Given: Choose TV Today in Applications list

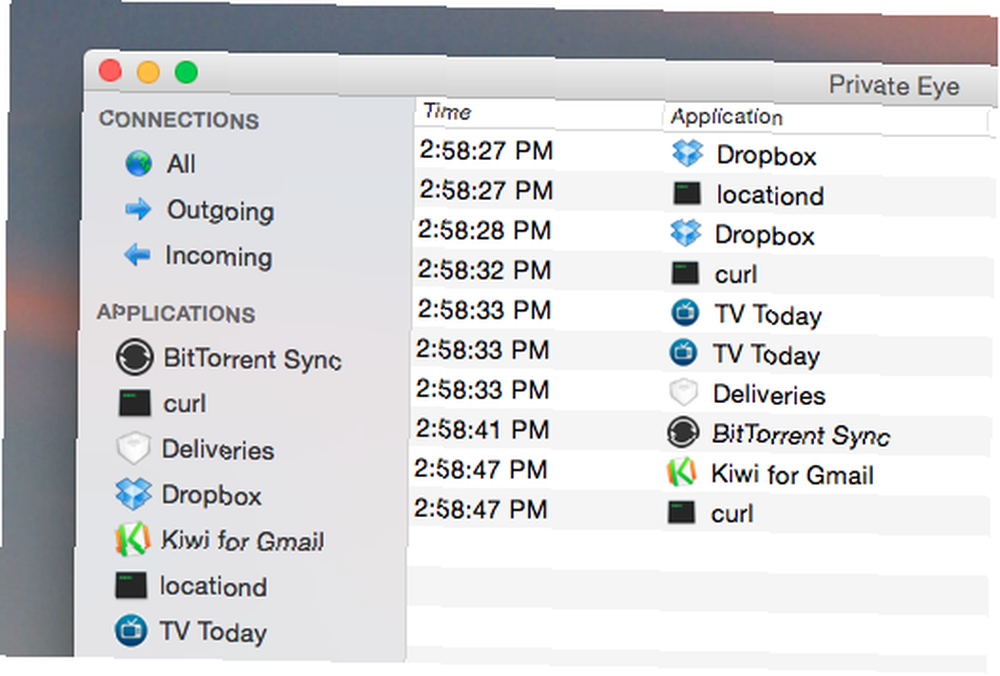Looking at the screenshot, I should click(x=213, y=632).
